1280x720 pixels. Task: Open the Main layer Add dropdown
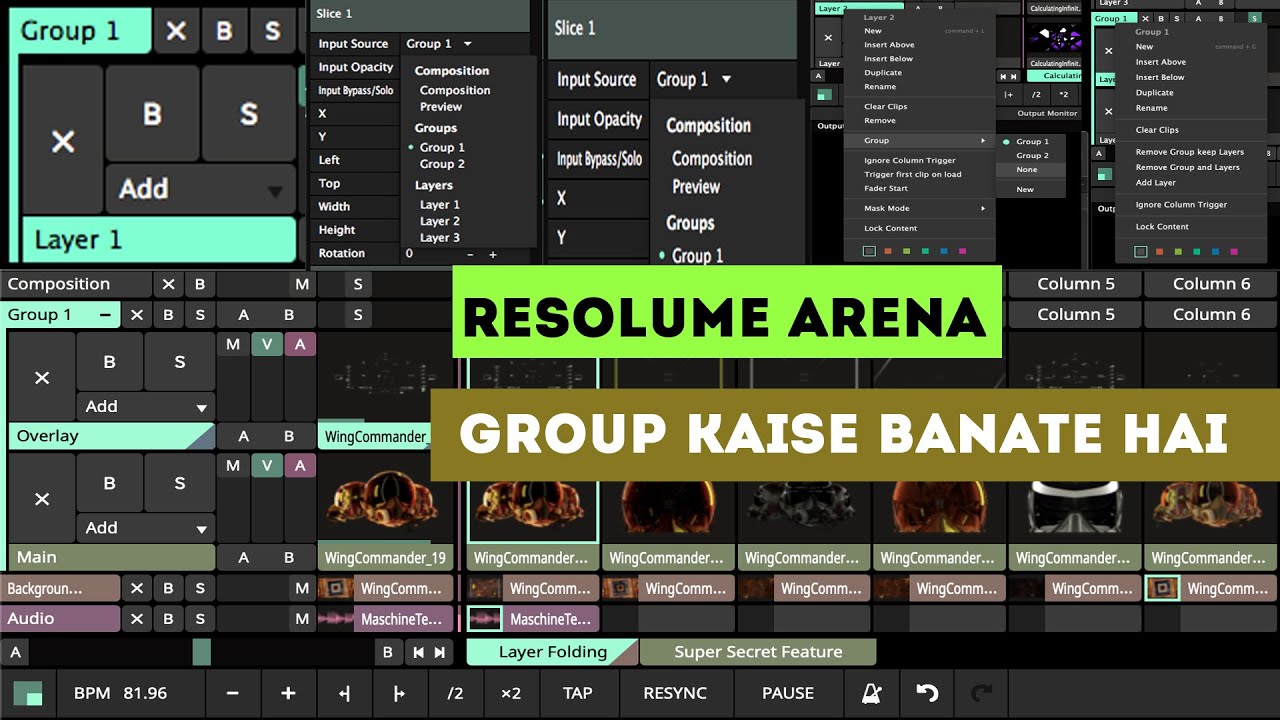[x=146, y=528]
